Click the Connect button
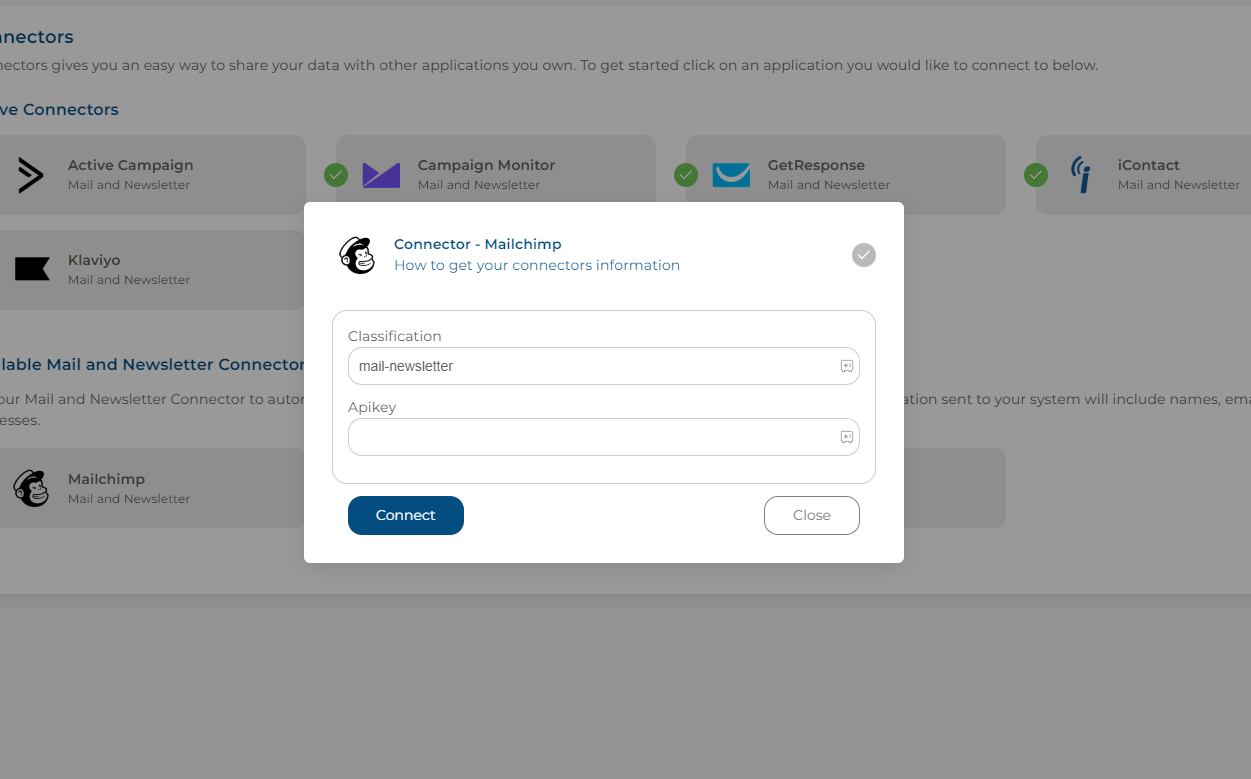Image resolution: width=1251 pixels, height=779 pixels. 406,515
